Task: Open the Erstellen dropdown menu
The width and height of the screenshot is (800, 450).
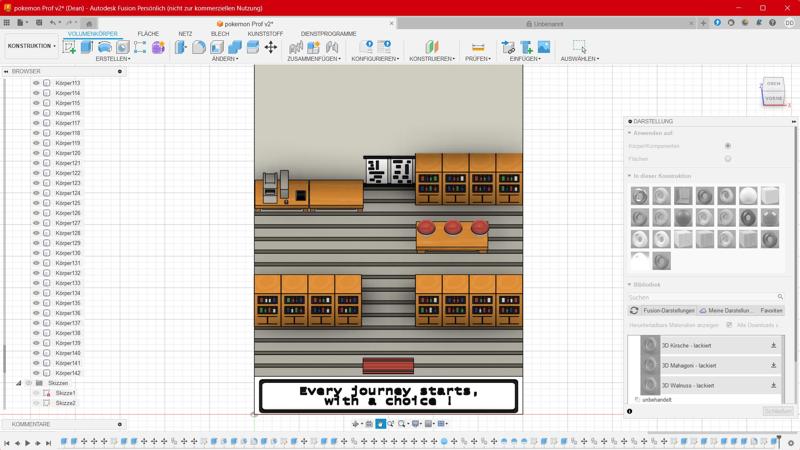Action: point(113,59)
